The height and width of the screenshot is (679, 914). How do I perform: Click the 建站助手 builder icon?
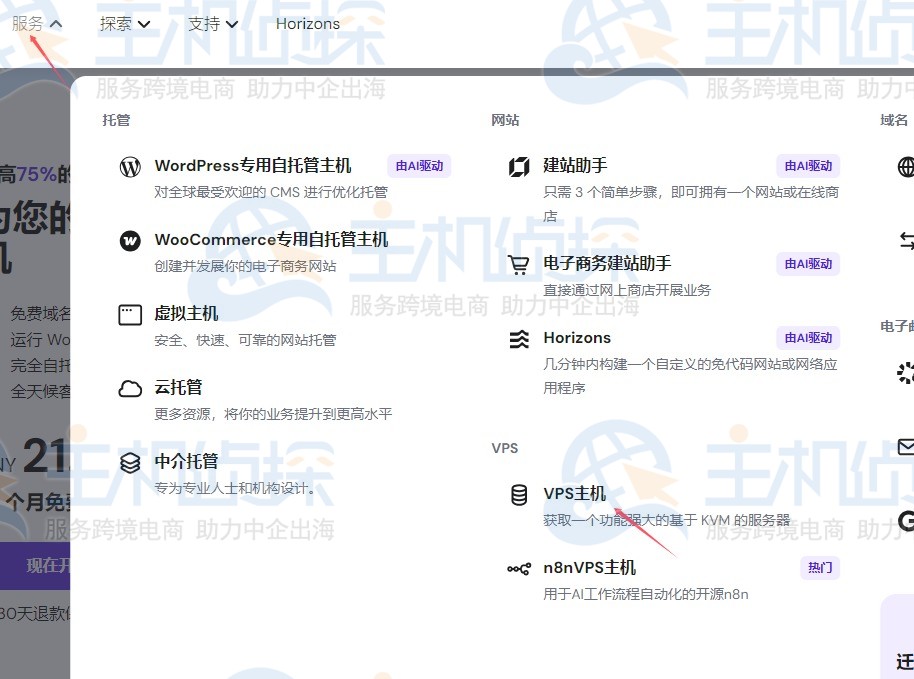tap(519, 167)
